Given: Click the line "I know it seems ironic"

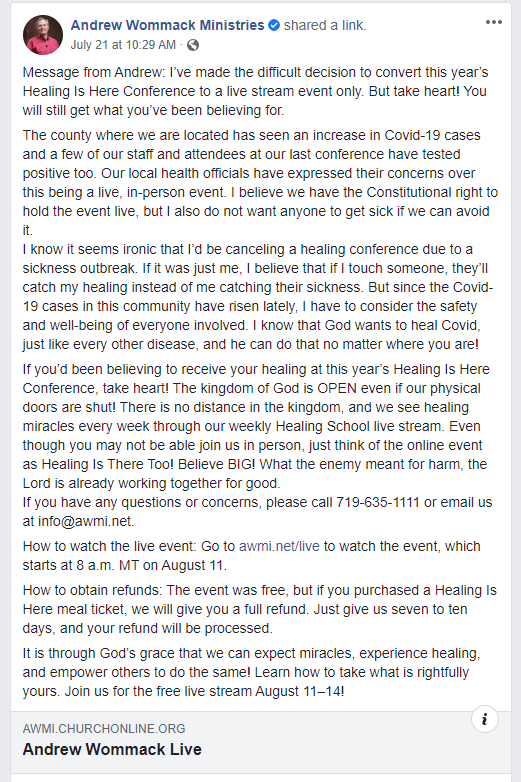Looking at the screenshot, I should point(248,249).
